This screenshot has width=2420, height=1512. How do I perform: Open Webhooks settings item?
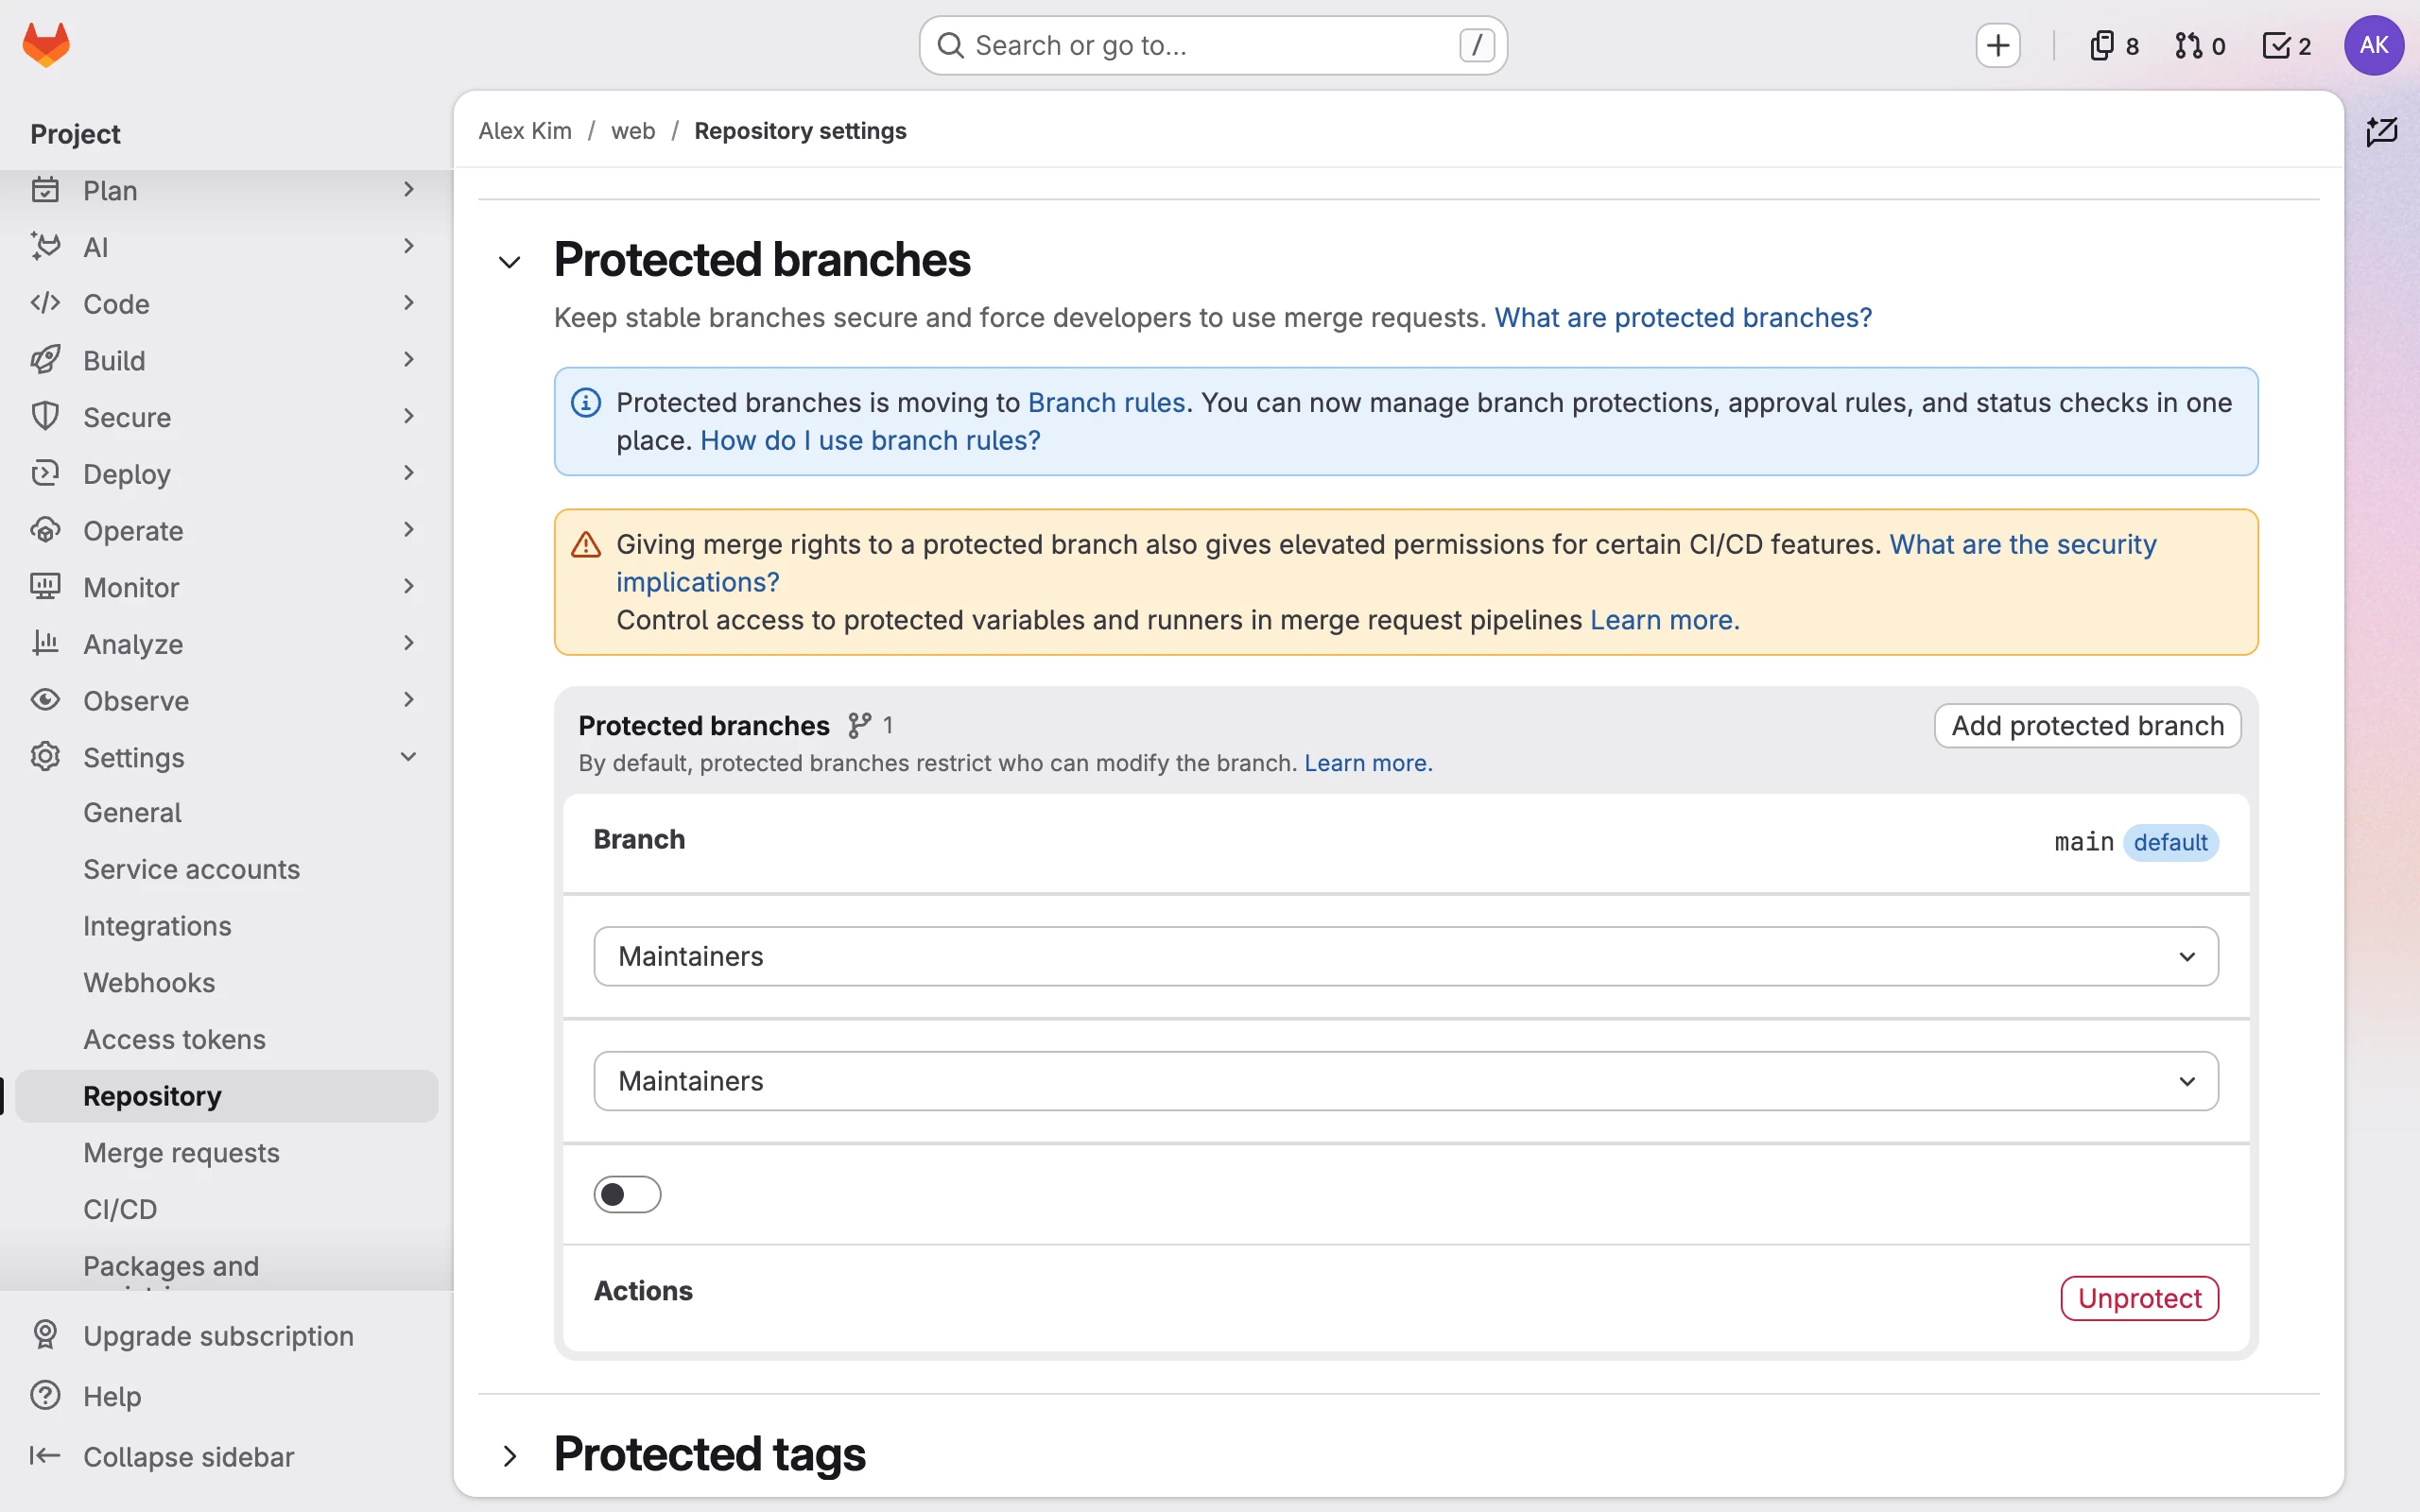tap(227, 983)
